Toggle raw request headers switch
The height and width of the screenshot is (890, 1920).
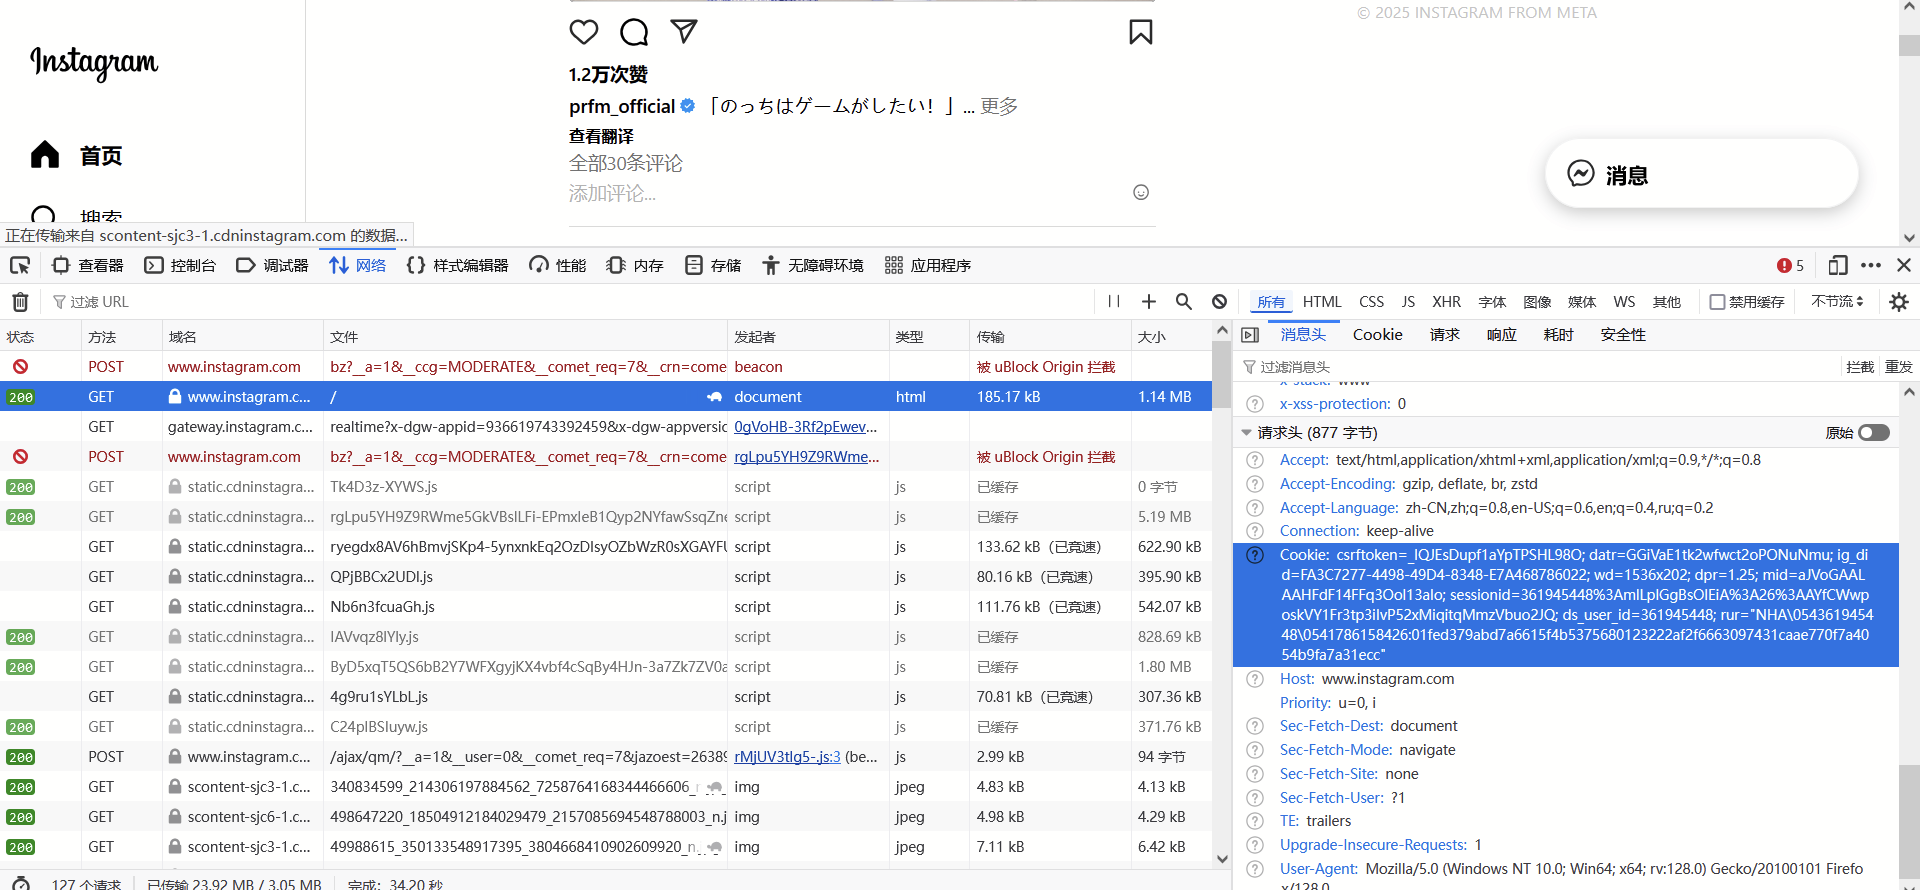tap(1874, 433)
